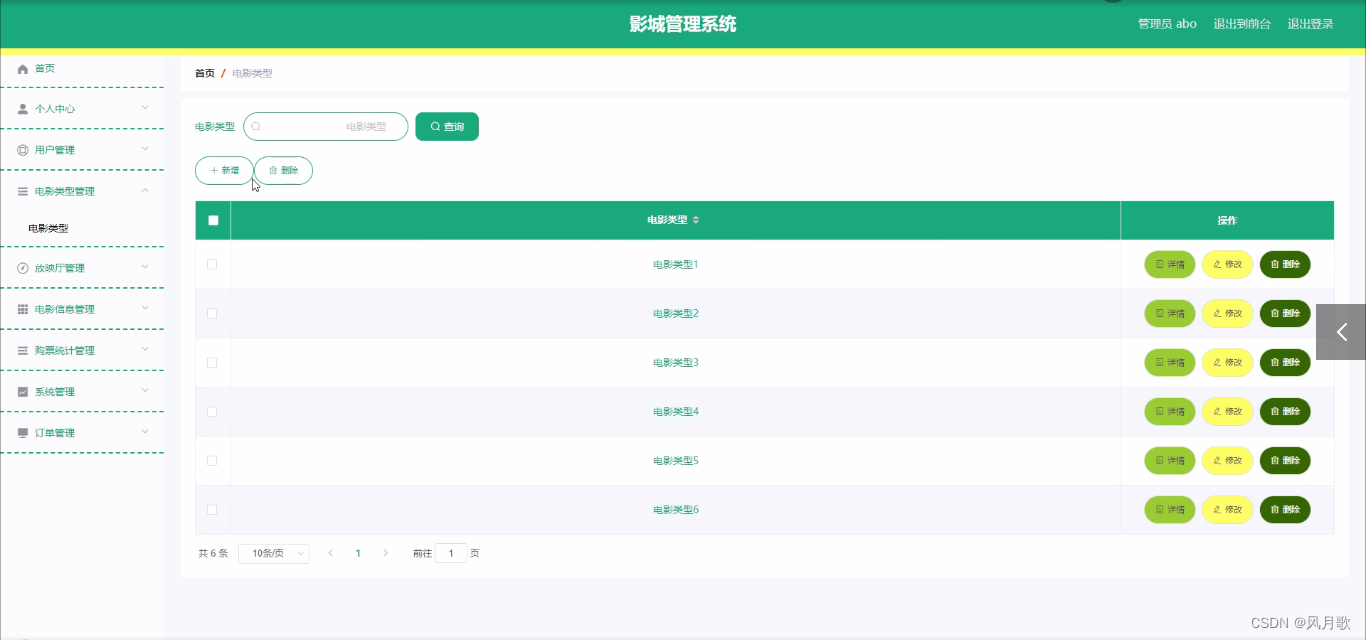
Task: Collapse the 电影类型管理 menu chevron
Action: click(x=145, y=190)
